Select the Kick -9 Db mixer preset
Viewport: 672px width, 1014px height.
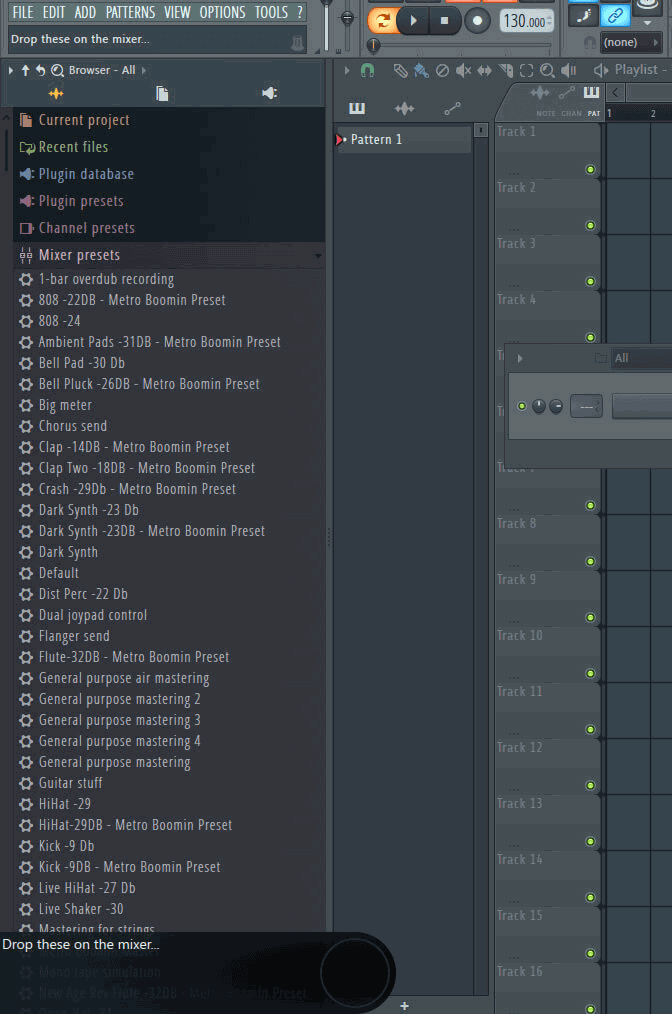66,846
